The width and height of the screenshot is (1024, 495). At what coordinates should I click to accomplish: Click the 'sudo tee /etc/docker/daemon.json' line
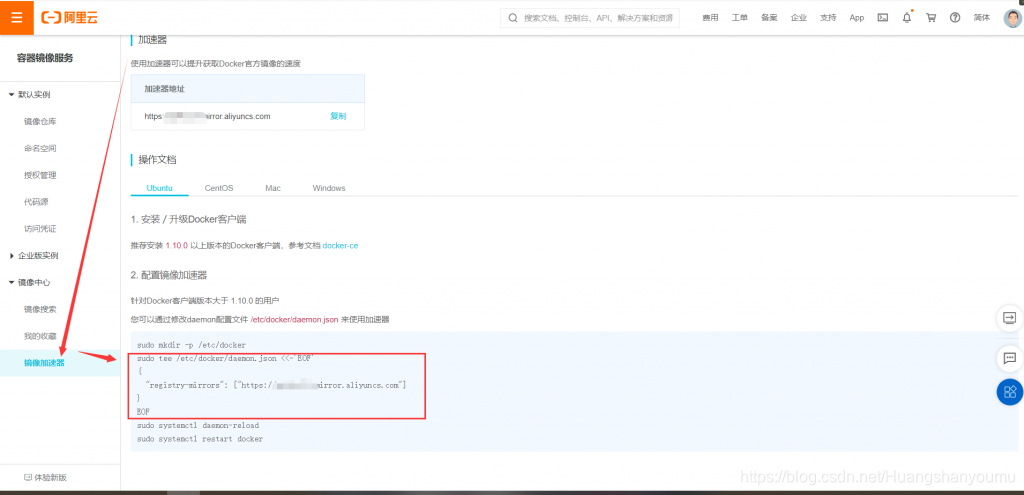pos(226,359)
